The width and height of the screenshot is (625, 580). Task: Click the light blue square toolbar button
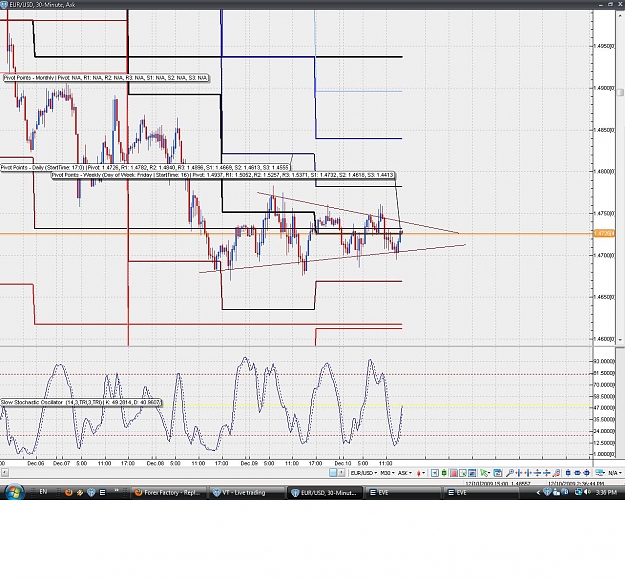click(333, 473)
